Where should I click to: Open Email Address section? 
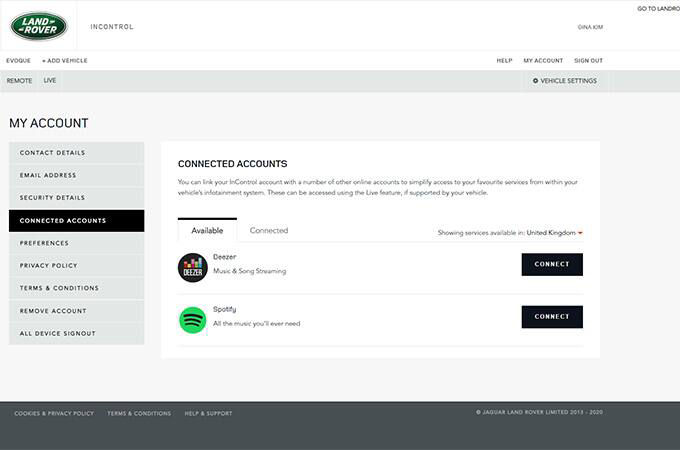point(76,175)
